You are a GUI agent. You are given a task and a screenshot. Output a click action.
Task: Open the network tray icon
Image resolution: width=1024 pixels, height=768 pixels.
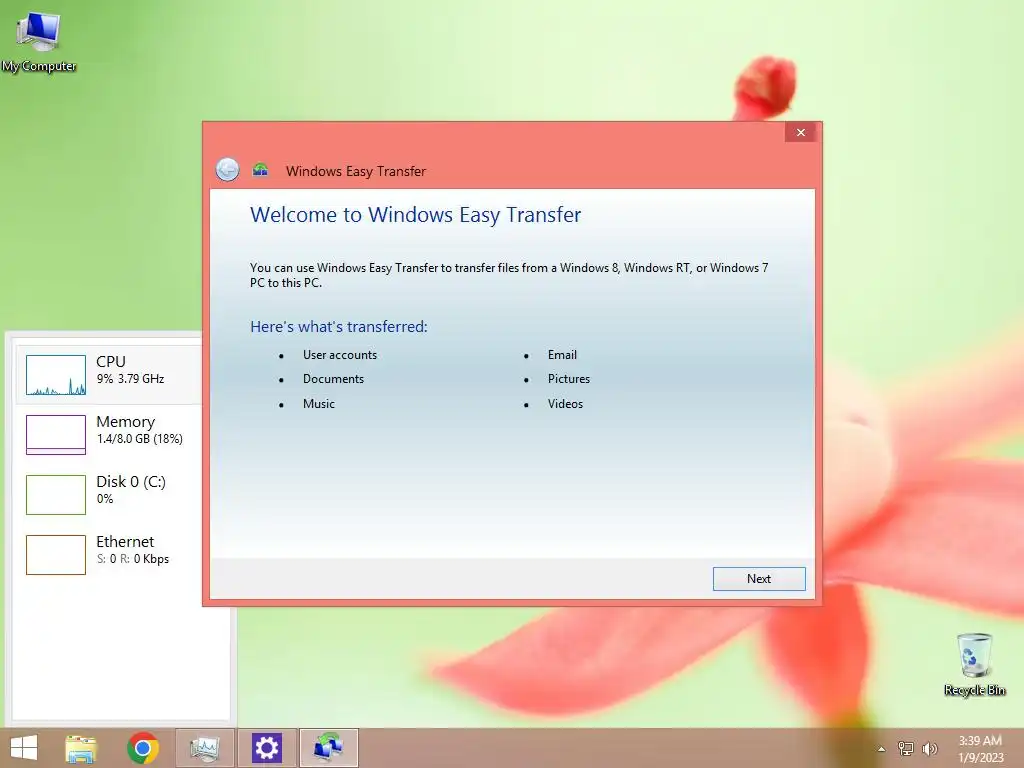click(x=906, y=748)
